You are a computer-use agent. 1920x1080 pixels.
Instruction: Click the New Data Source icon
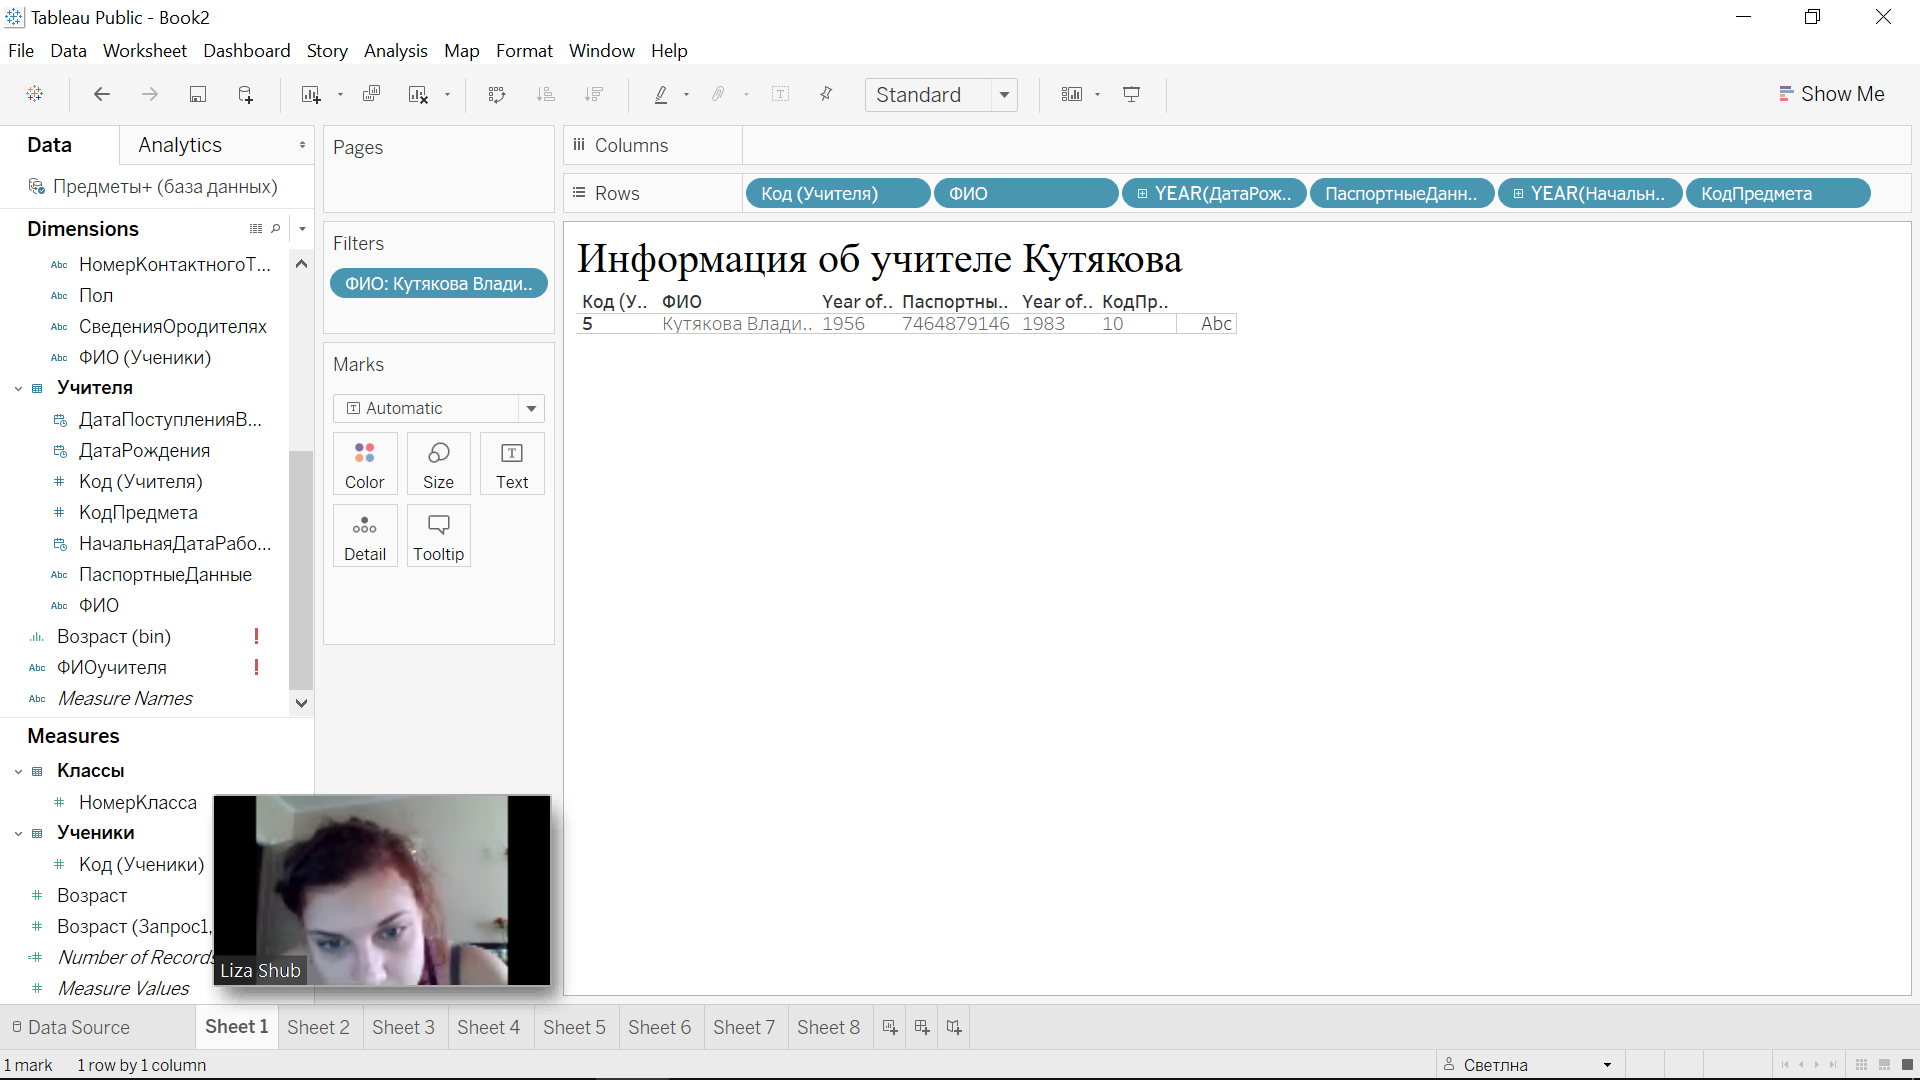(x=245, y=94)
